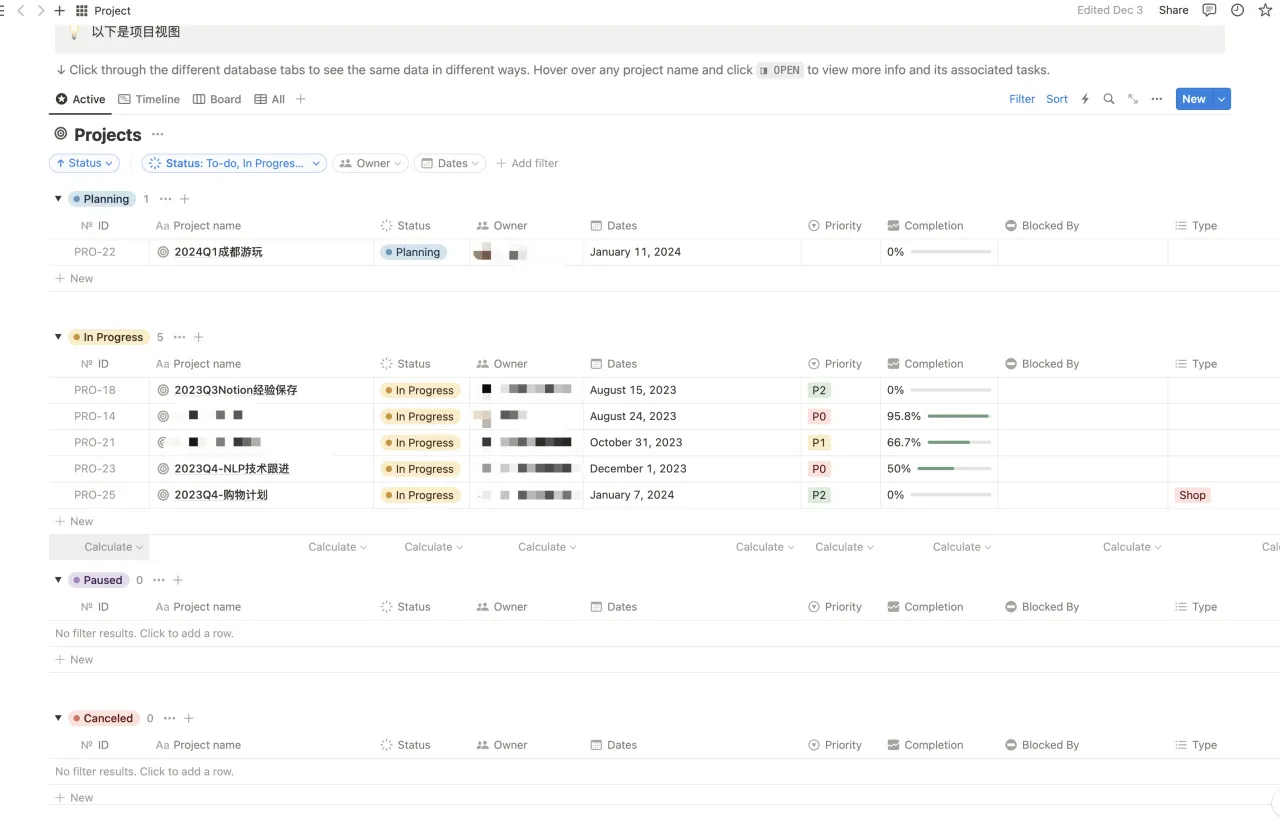Open the New button dropdown arrow
This screenshot has width=1280, height=829.
[x=1221, y=99]
